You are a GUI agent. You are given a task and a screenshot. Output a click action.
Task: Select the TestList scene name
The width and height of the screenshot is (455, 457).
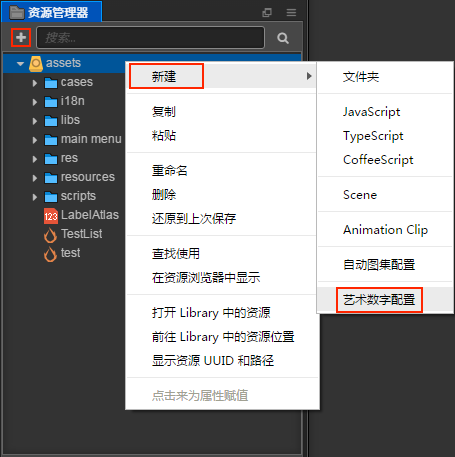(82, 234)
